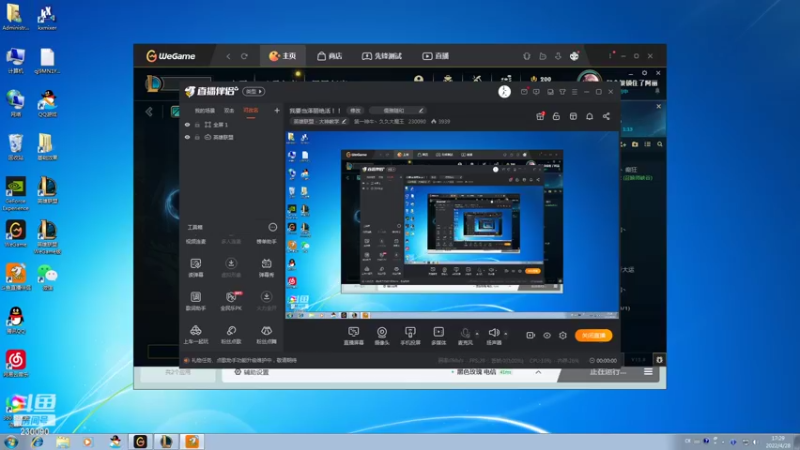This screenshot has height=450, width=800.
Task: Click the GeForce Experience desktop icon
Action: tap(16, 194)
